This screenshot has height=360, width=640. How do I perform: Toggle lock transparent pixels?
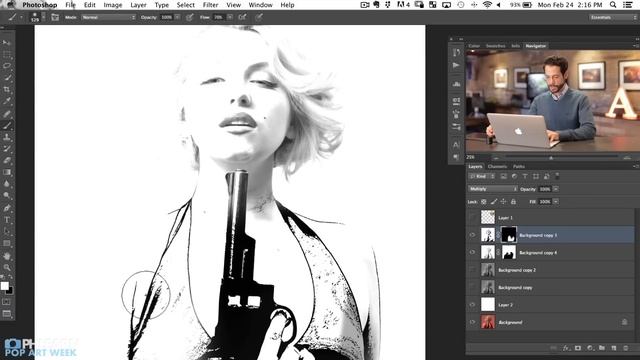[x=484, y=202]
